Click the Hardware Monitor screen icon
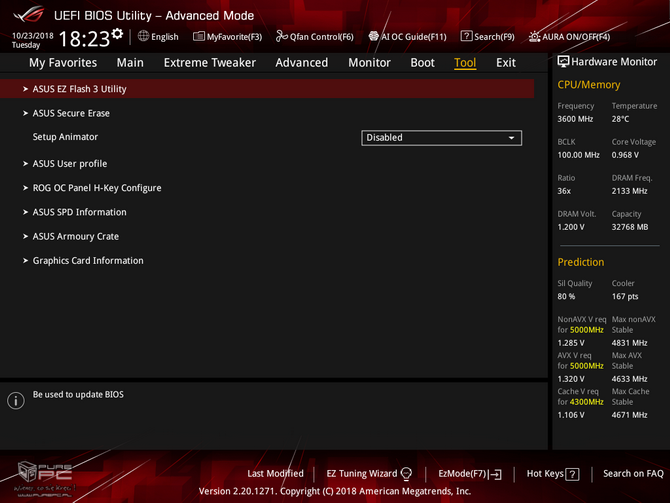Image resolution: width=670 pixels, height=503 pixels. tap(563, 62)
